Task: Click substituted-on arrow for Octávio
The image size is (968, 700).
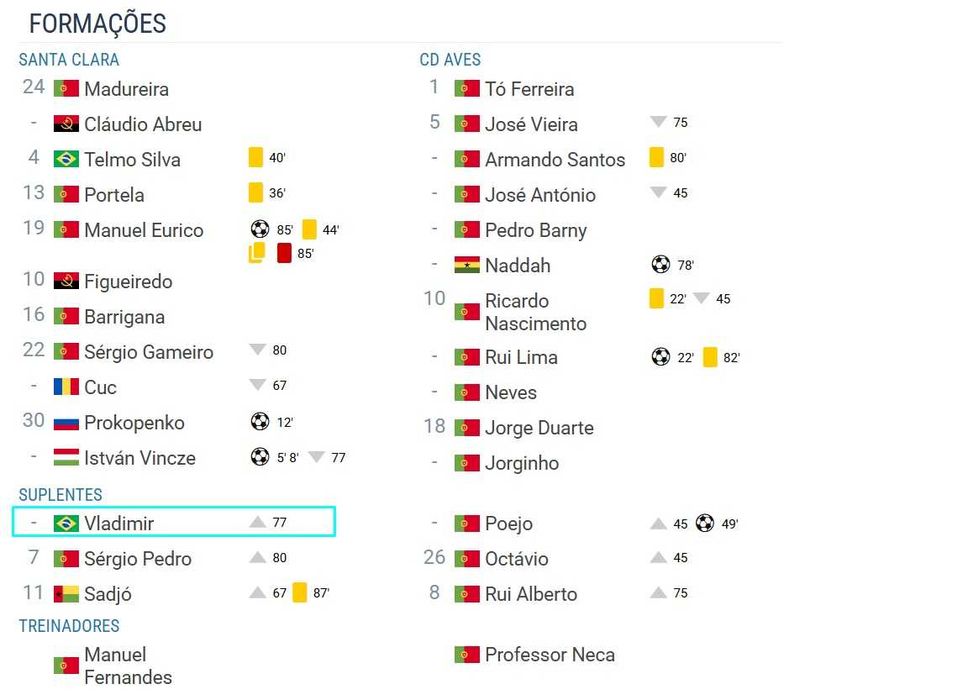Action: click(659, 558)
